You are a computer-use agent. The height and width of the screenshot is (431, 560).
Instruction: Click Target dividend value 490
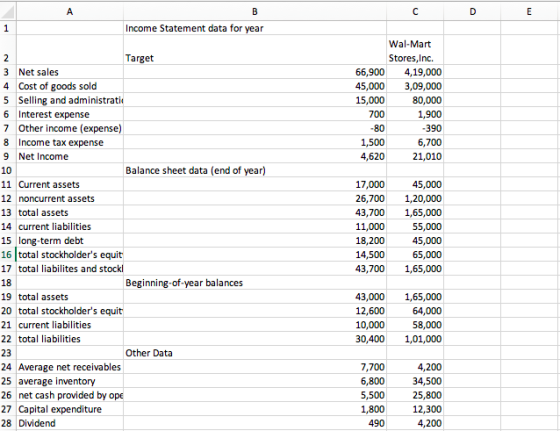(x=255, y=423)
